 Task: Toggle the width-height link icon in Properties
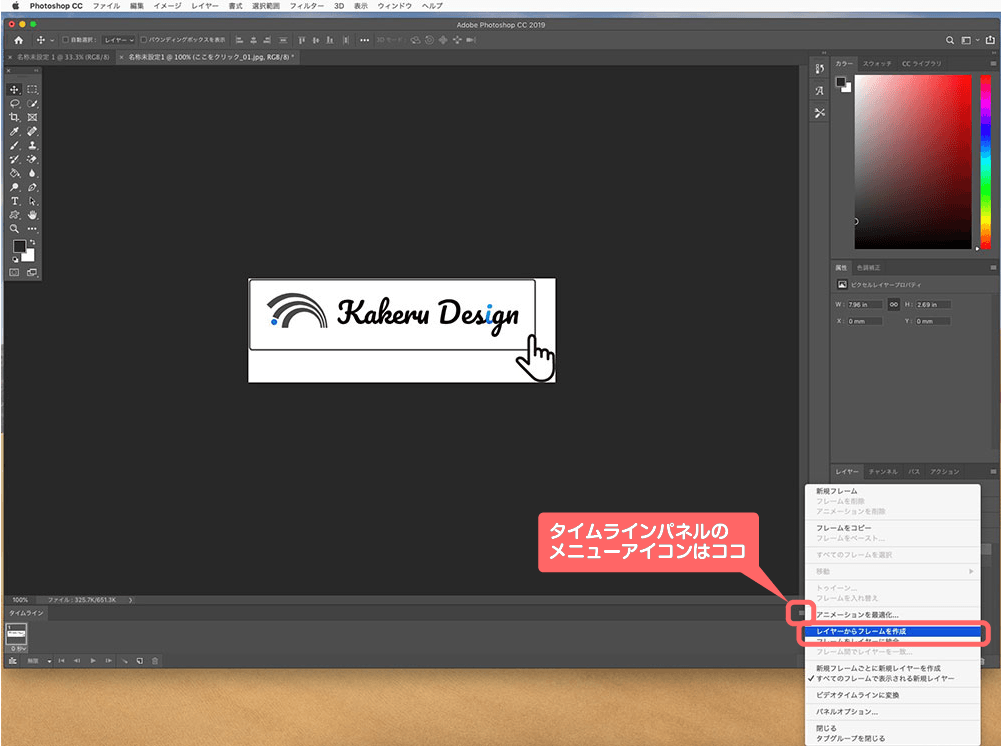coord(894,305)
